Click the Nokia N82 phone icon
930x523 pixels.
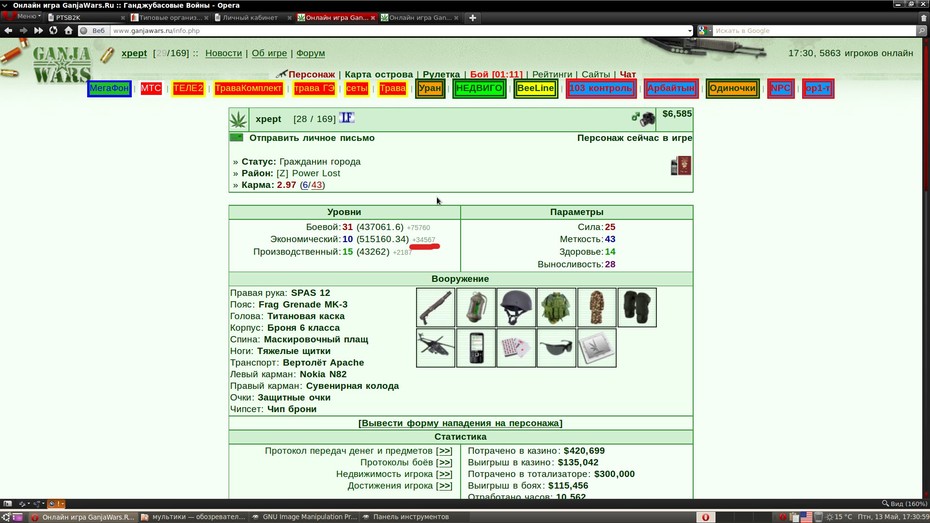pos(476,348)
